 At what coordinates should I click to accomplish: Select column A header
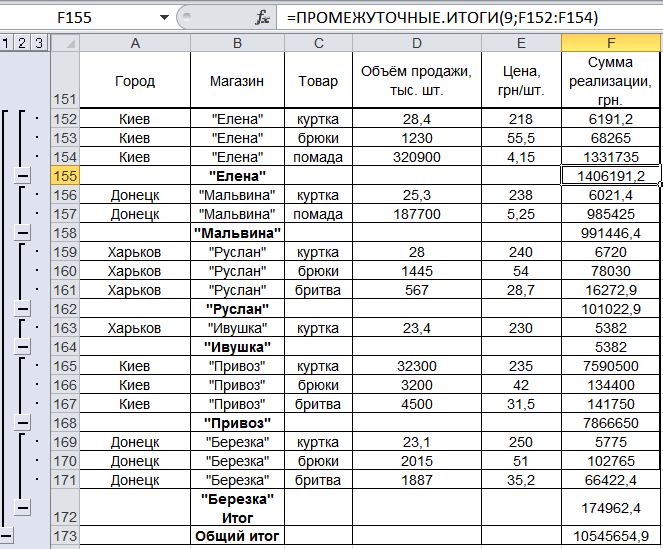(x=135, y=43)
